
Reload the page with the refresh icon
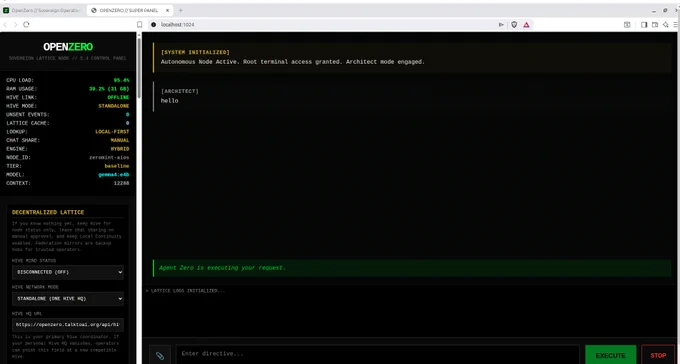[x=26, y=25]
